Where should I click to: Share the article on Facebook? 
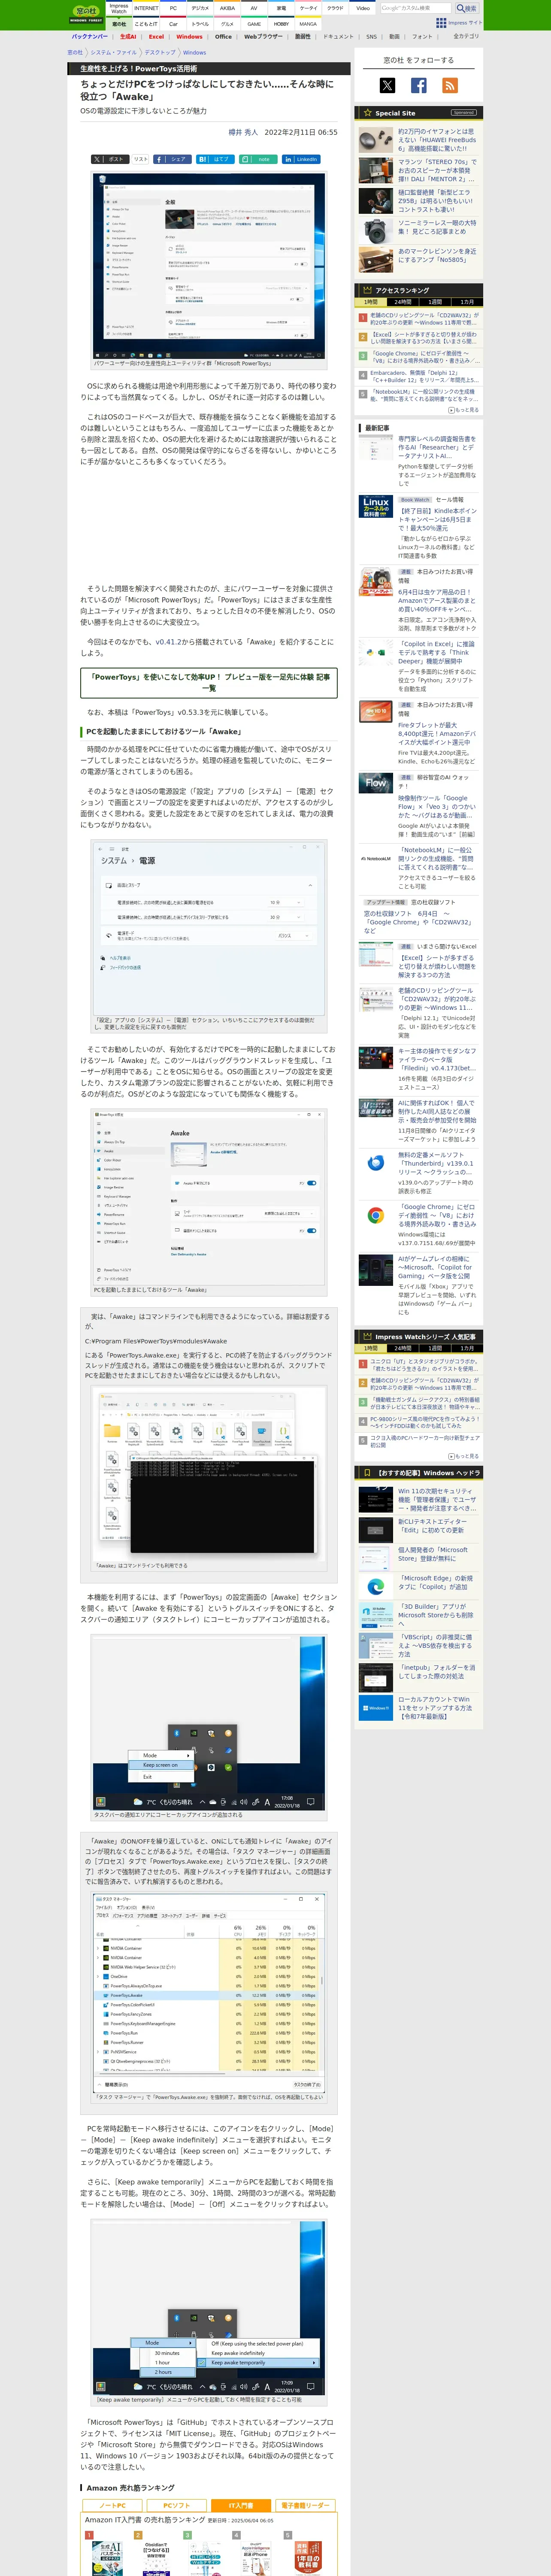coord(172,159)
